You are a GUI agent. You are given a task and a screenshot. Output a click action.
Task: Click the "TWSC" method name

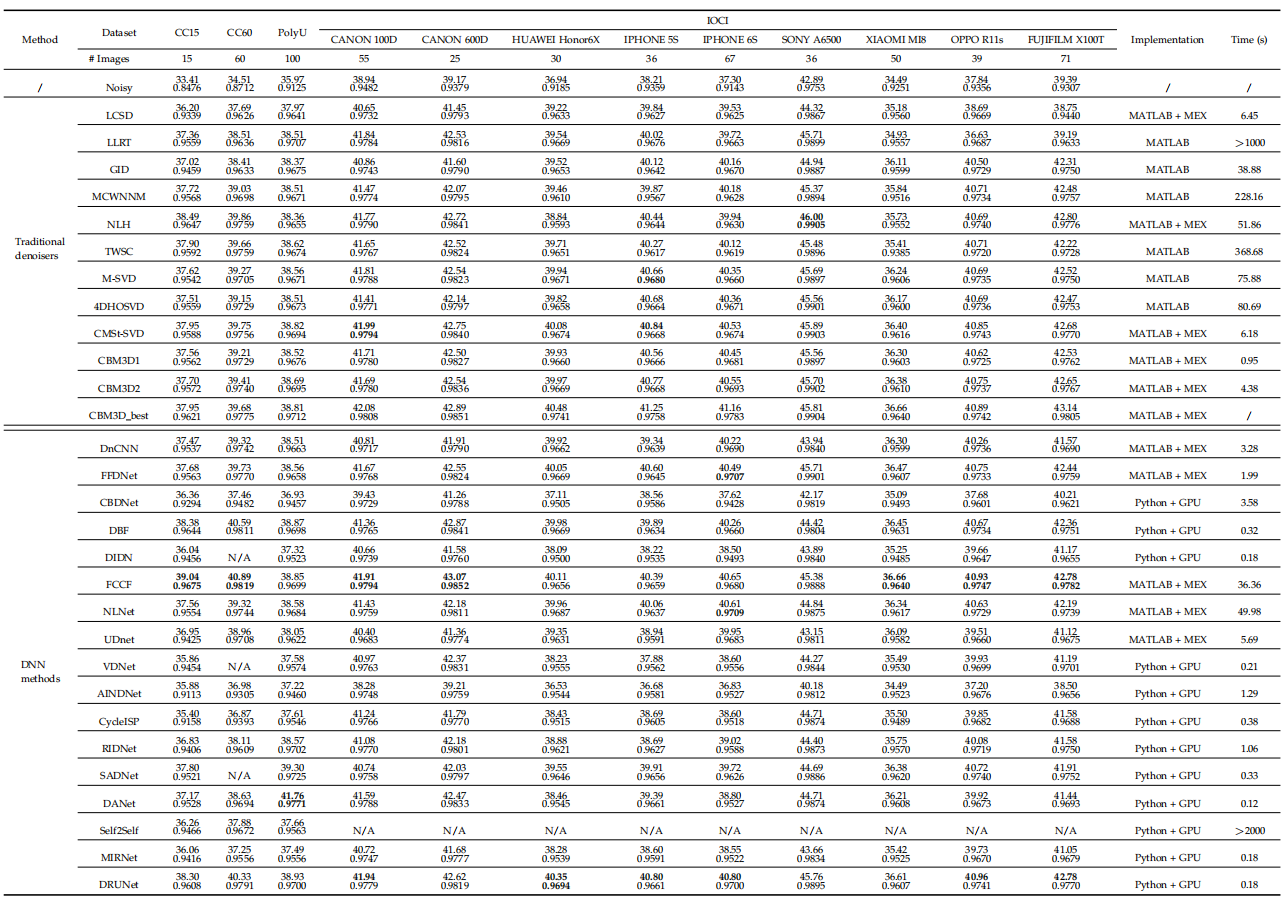[x=119, y=251]
